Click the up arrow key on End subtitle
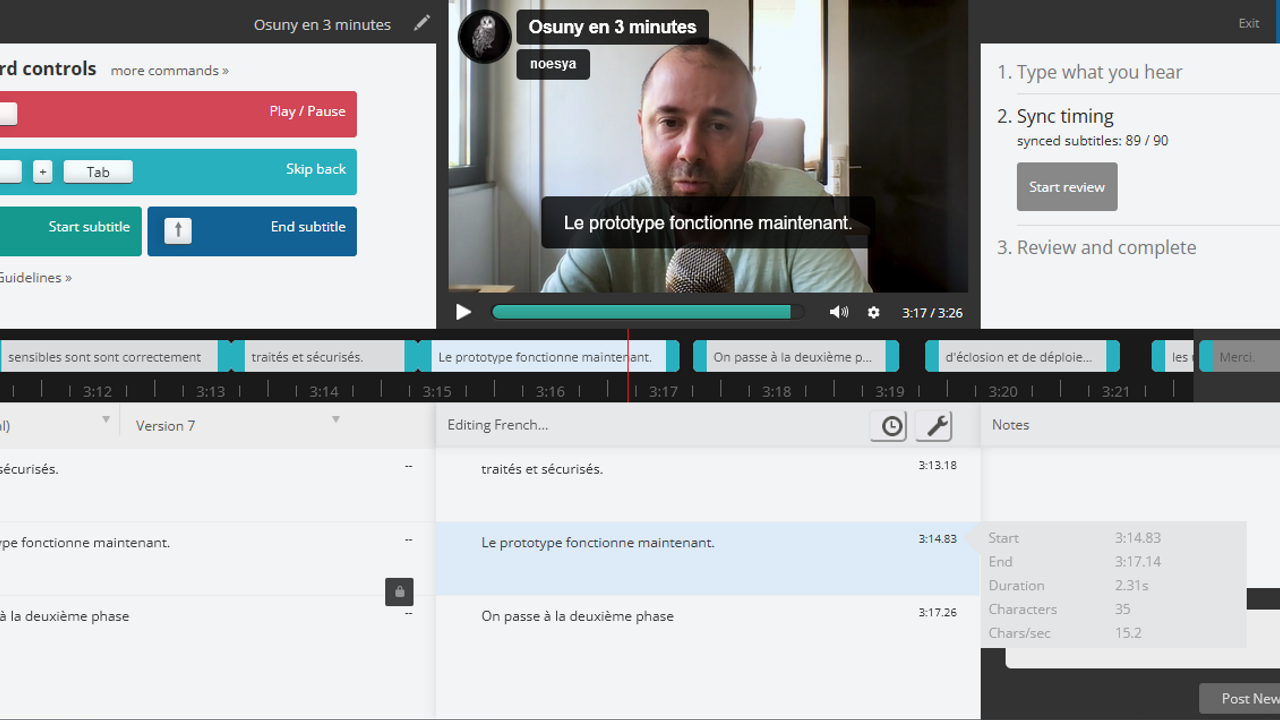 (178, 231)
